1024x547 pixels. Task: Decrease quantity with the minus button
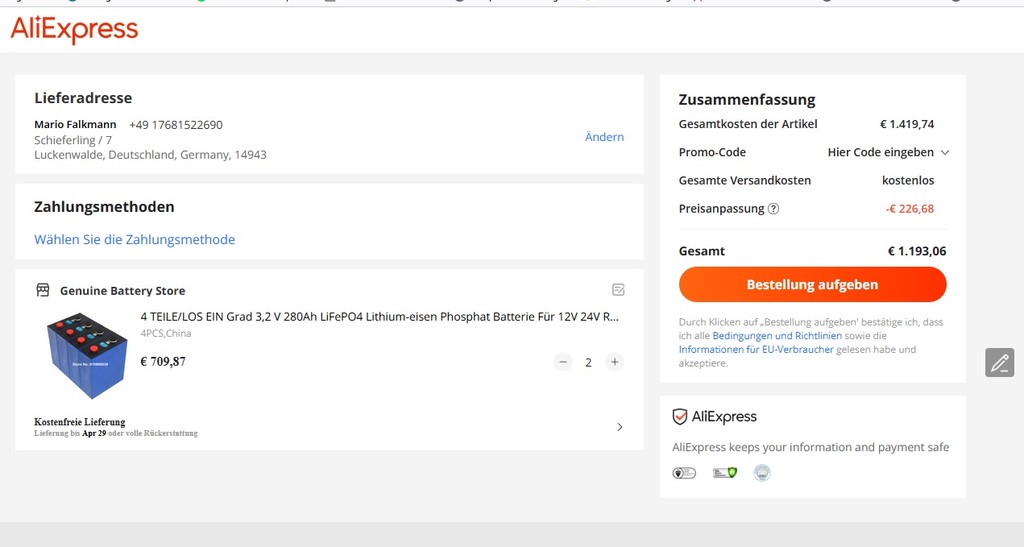(x=563, y=362)
